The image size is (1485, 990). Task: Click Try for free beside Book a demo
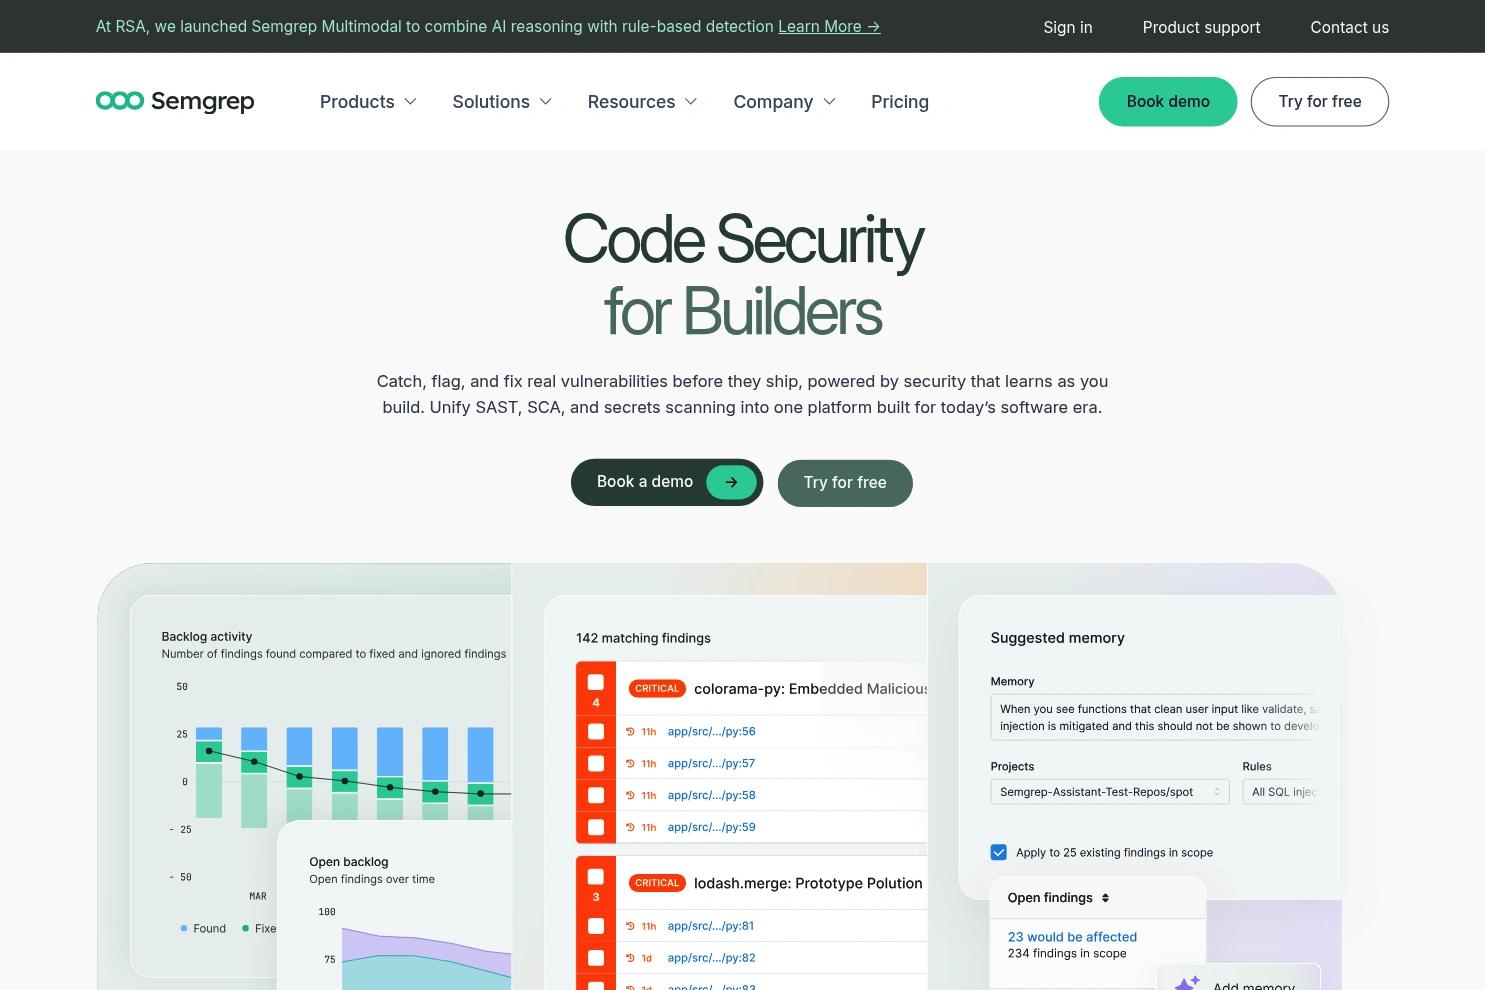pyautogui.click(x=845, y=483)
